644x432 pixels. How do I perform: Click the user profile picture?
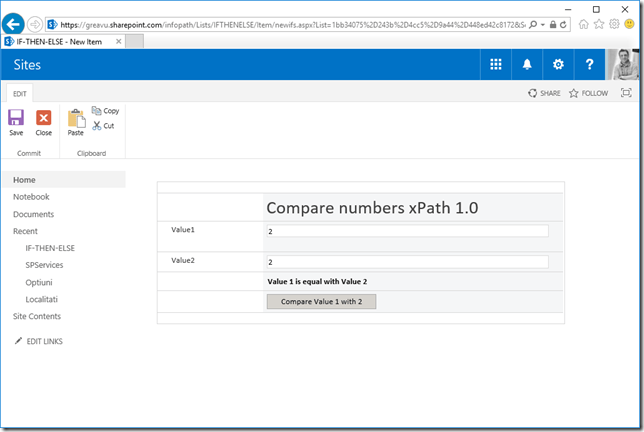[x=624, y=64]
